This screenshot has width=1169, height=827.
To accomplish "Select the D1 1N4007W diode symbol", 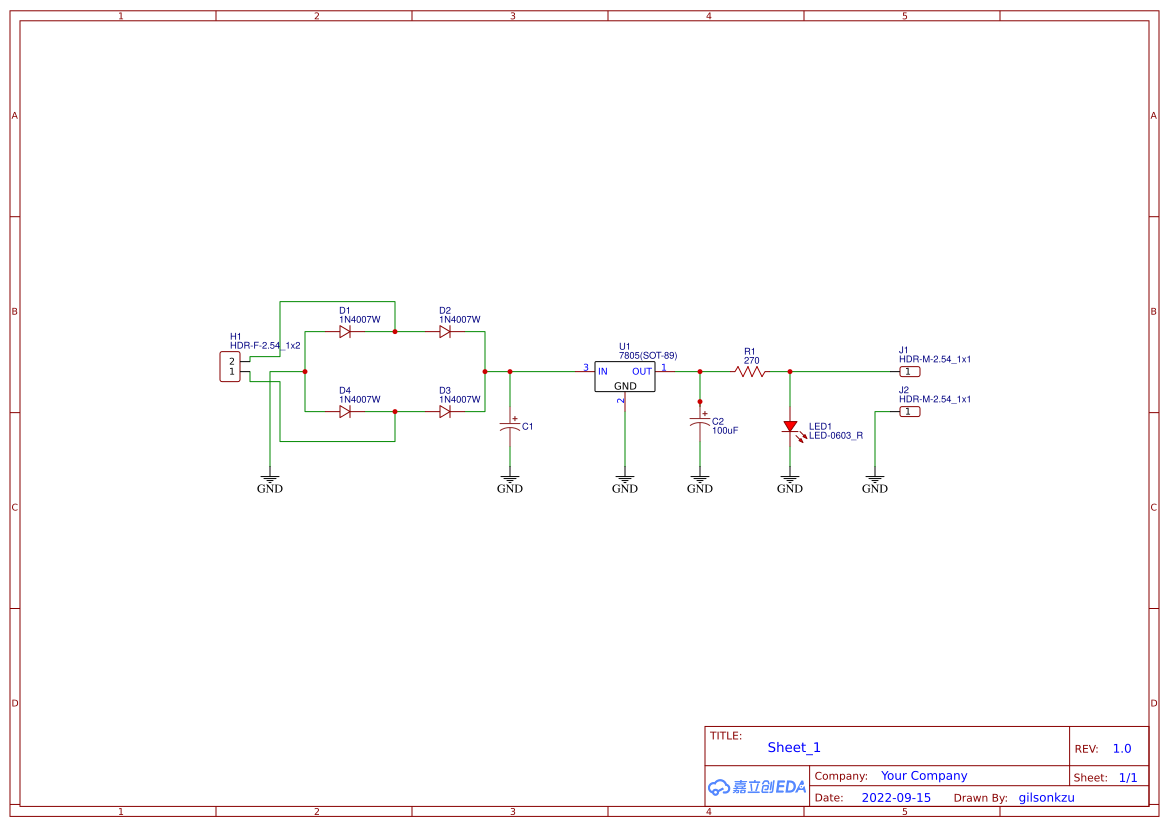I will click(347, 329).
